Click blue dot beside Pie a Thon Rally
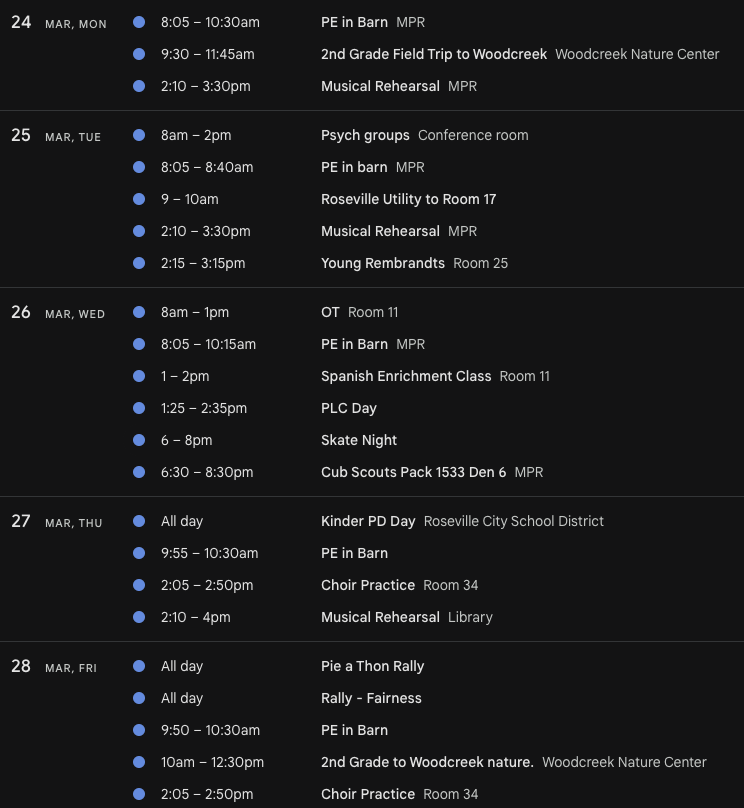 (x=139, y=666)
